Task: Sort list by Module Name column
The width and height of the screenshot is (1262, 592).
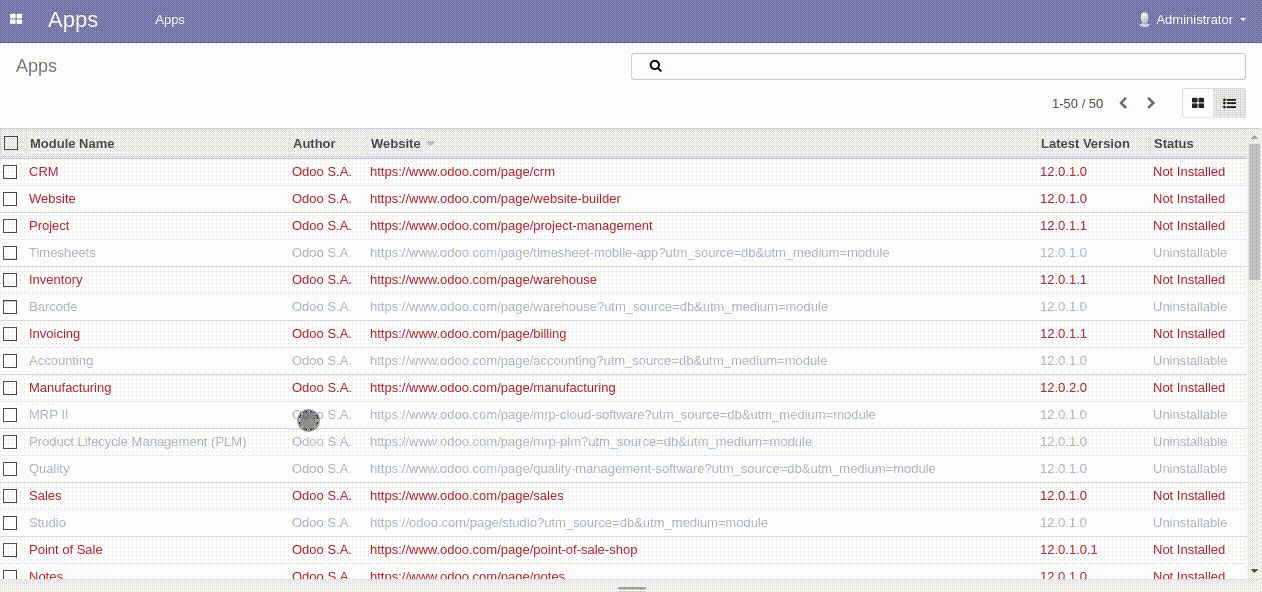Action: 72,144
